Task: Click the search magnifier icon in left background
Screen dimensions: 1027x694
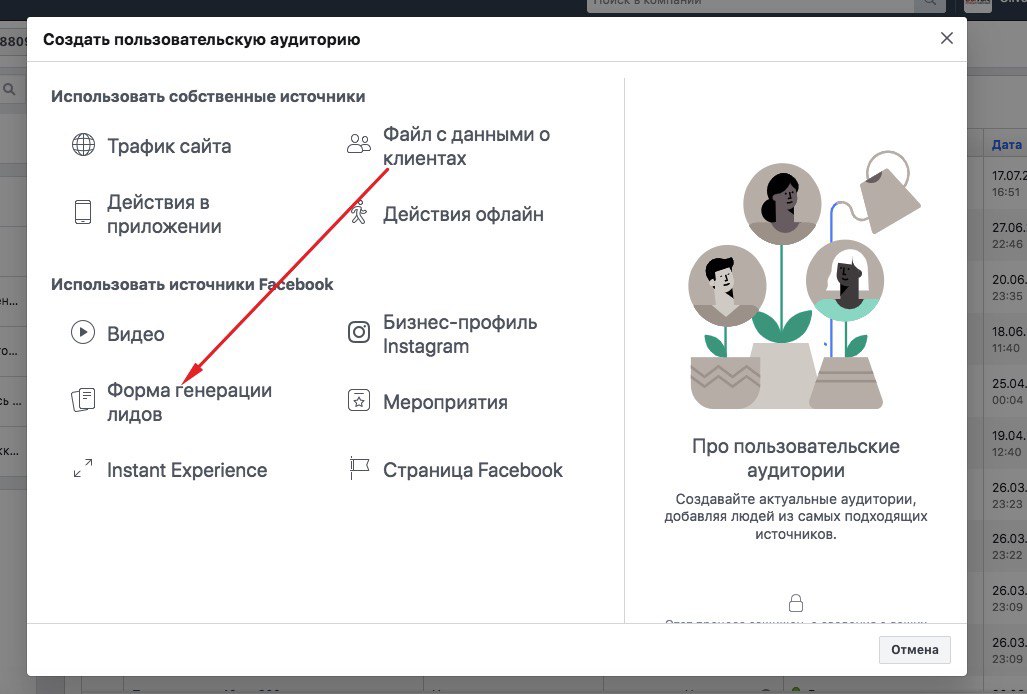Action: (9, 90)
